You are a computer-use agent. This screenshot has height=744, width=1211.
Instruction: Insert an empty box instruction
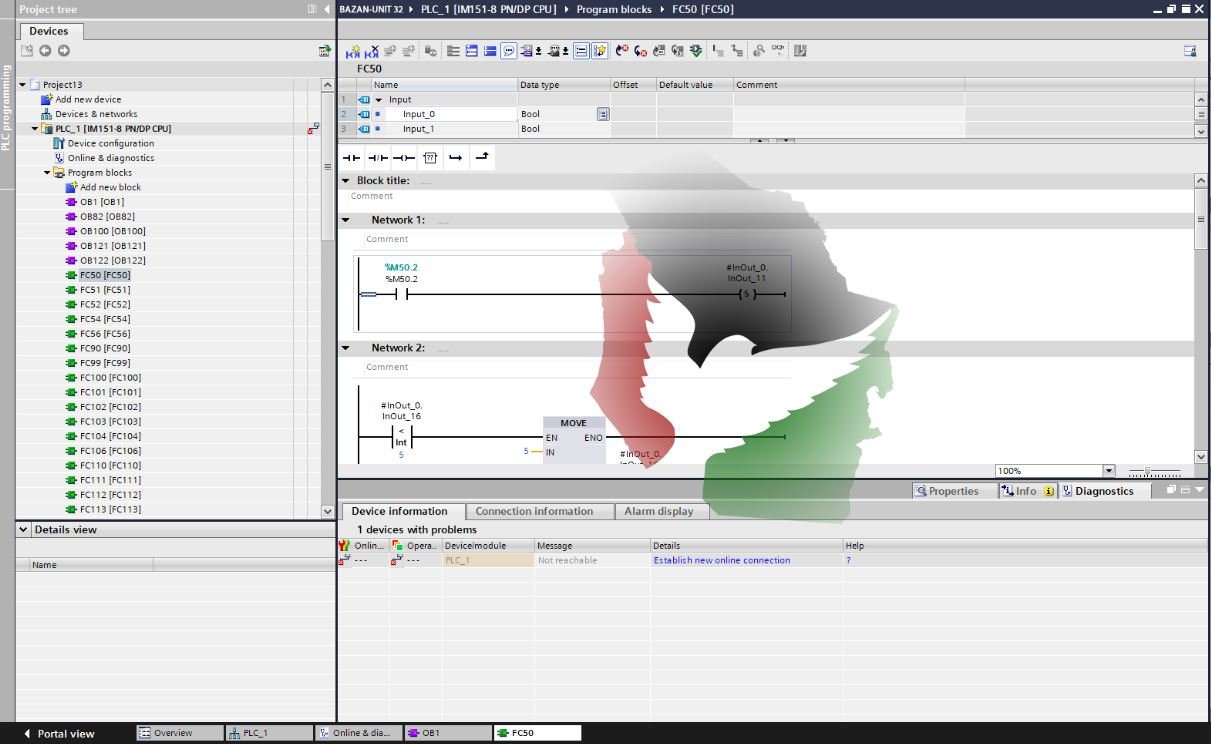click(430, 158)
